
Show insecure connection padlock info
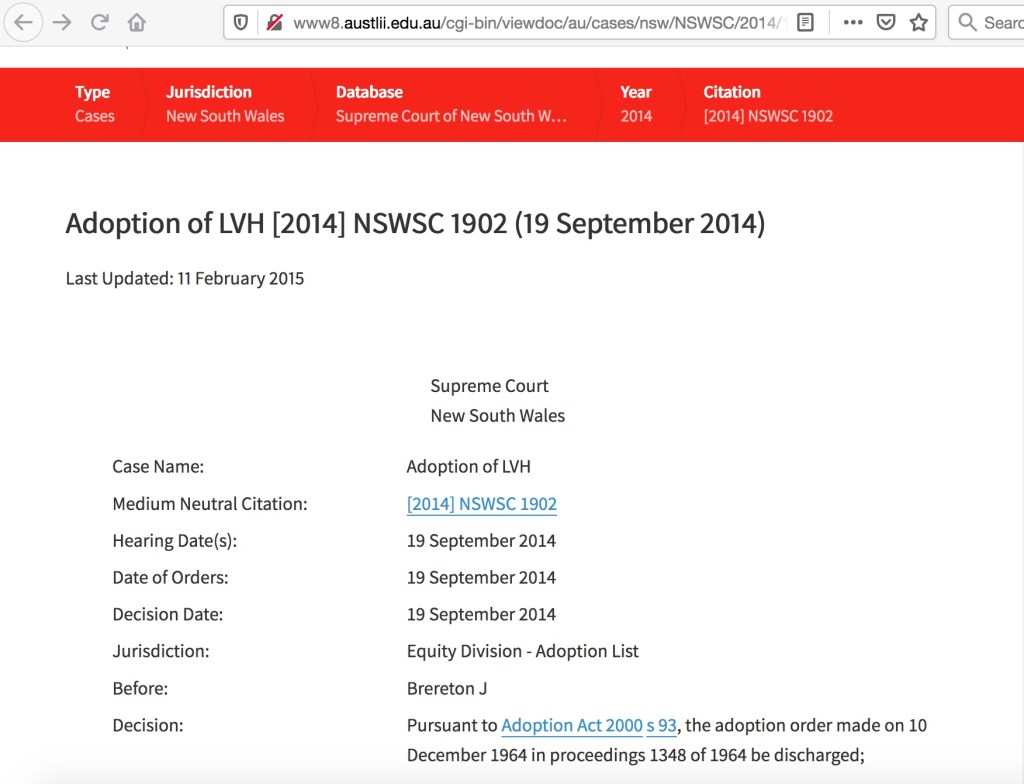273,22
